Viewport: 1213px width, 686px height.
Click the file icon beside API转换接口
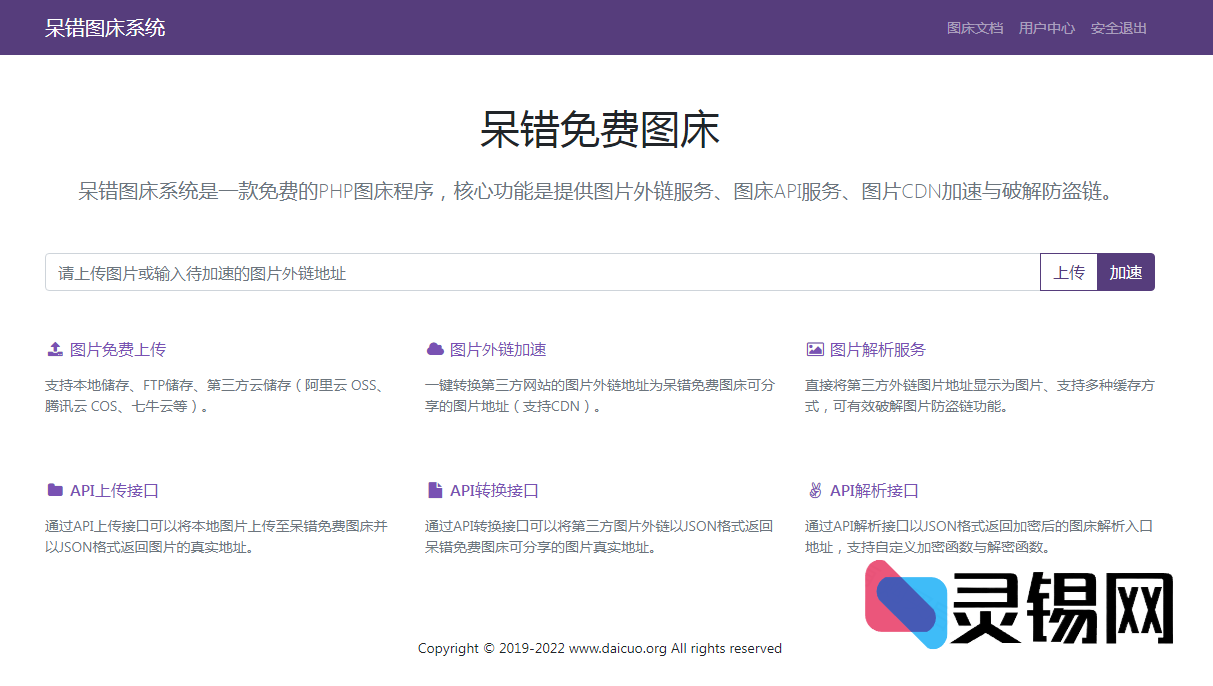[434, 489]
